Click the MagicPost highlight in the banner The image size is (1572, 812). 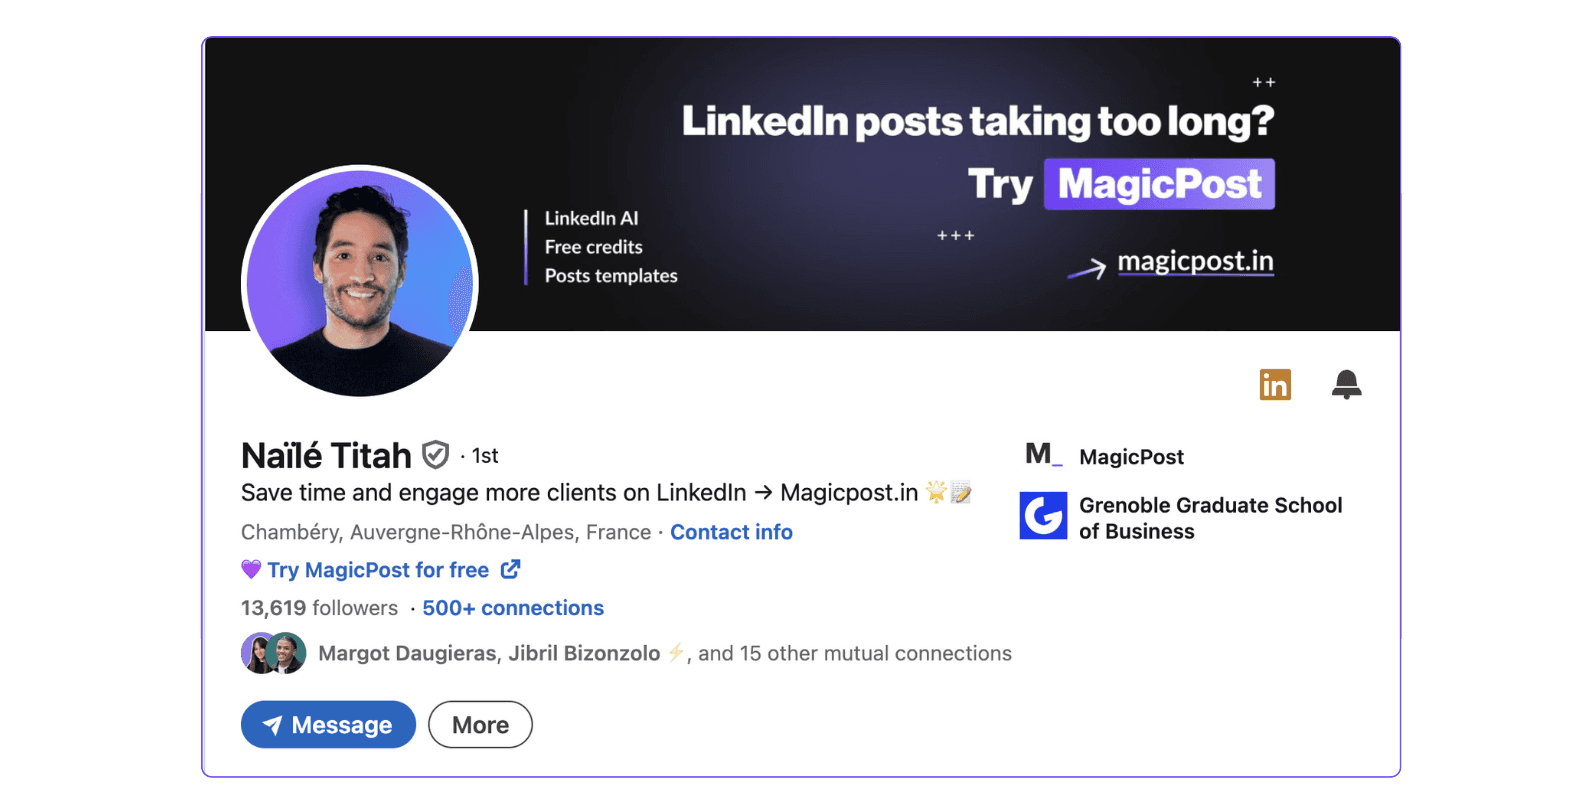(1159, 184)
